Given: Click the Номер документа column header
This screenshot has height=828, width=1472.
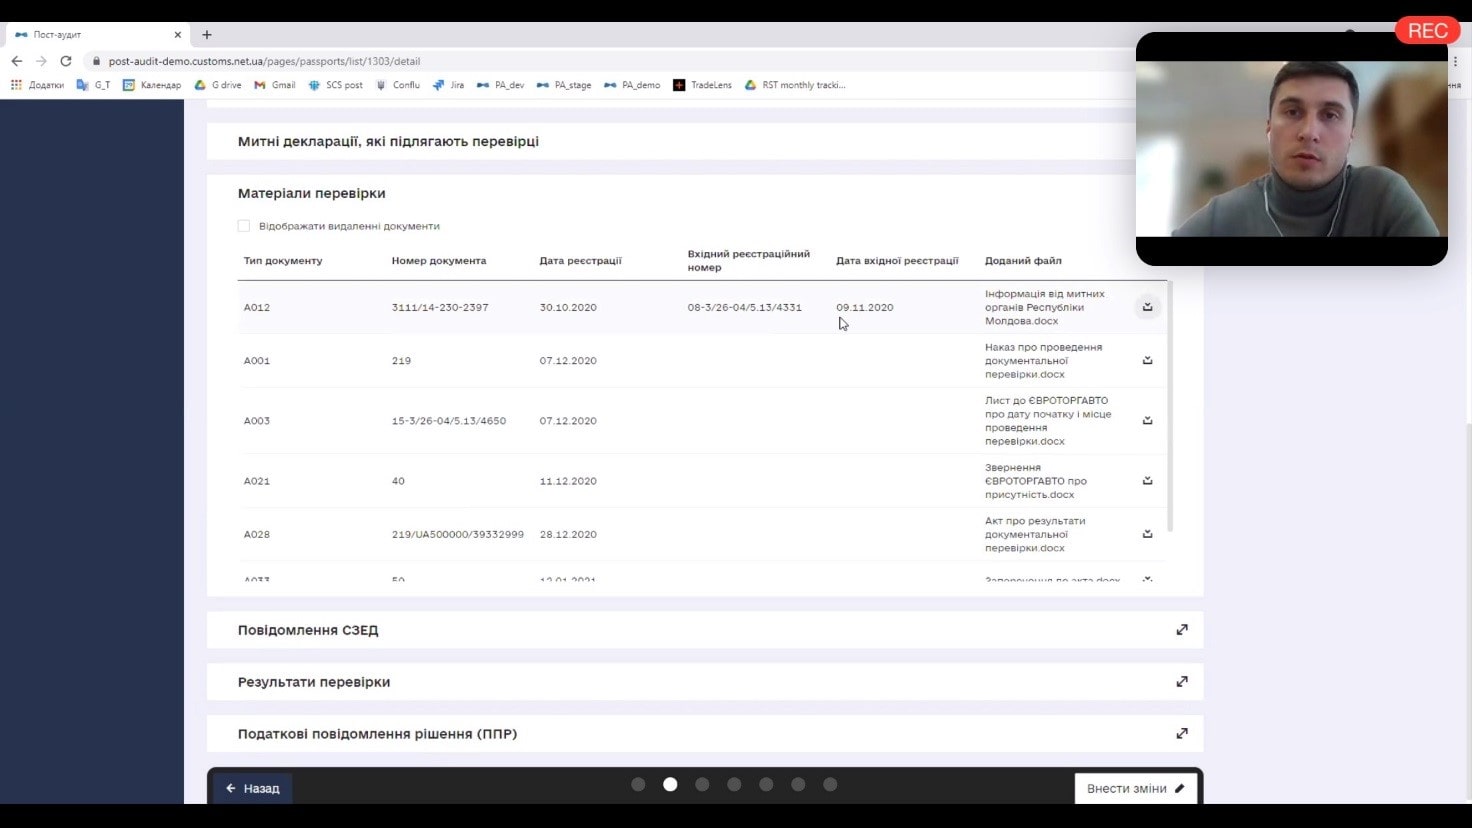Looking at the screenshot, I should [x=439, y=260].
